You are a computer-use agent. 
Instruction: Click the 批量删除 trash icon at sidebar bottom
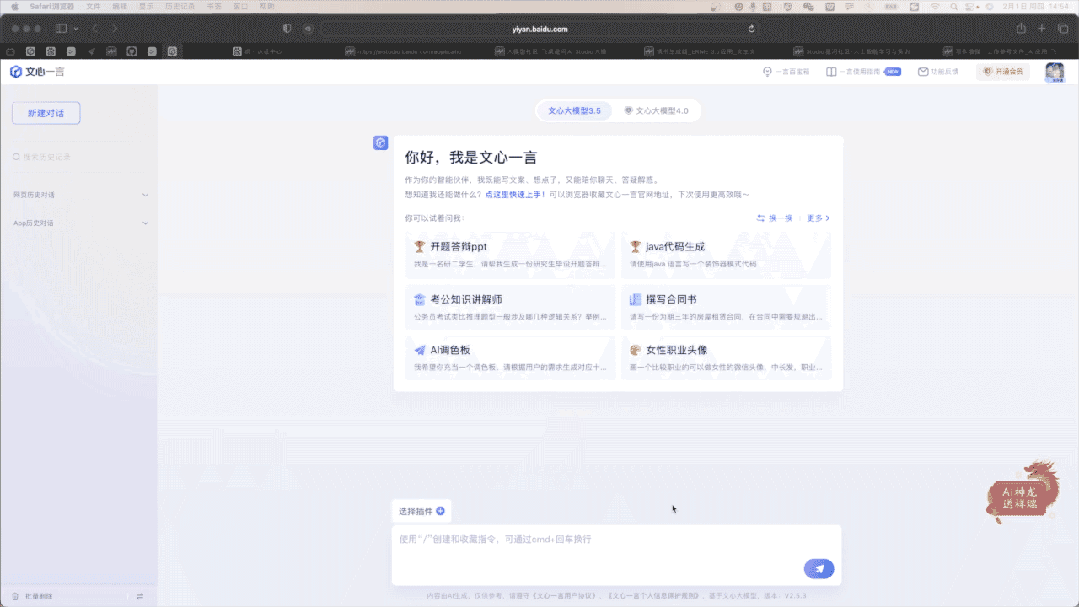click(x=15, y=597)
